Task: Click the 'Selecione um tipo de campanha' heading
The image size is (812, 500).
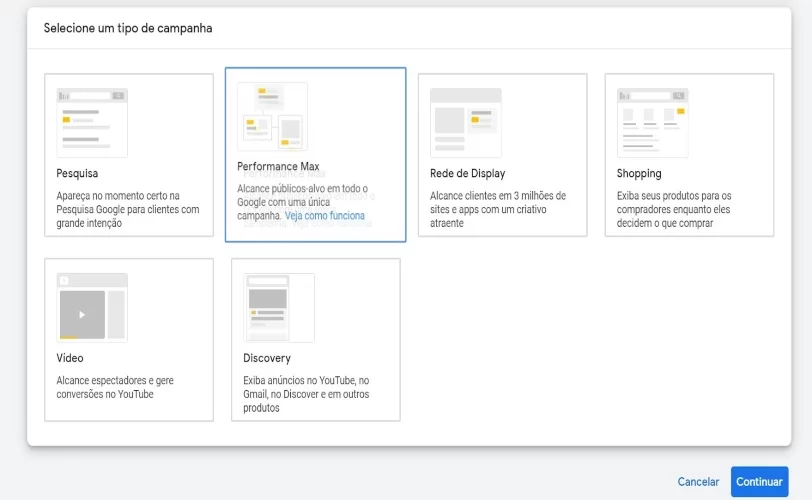Action: 128,28
